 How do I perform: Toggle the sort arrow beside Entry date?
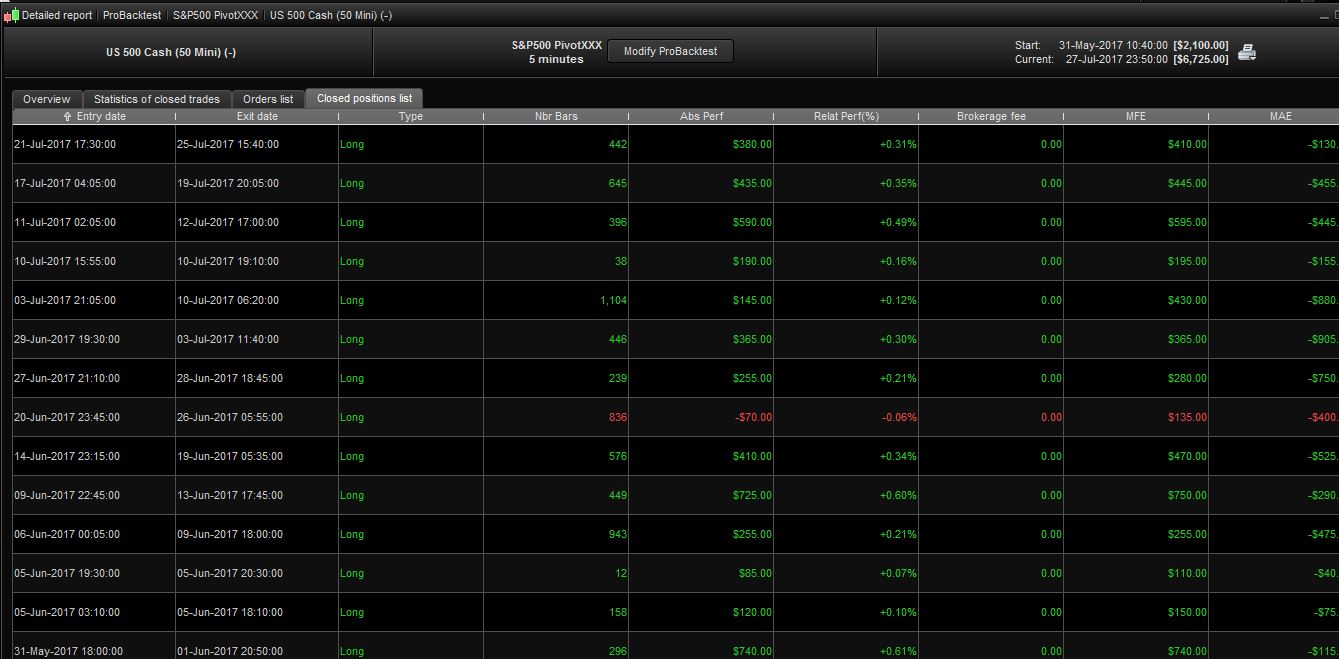click(67, 117)
